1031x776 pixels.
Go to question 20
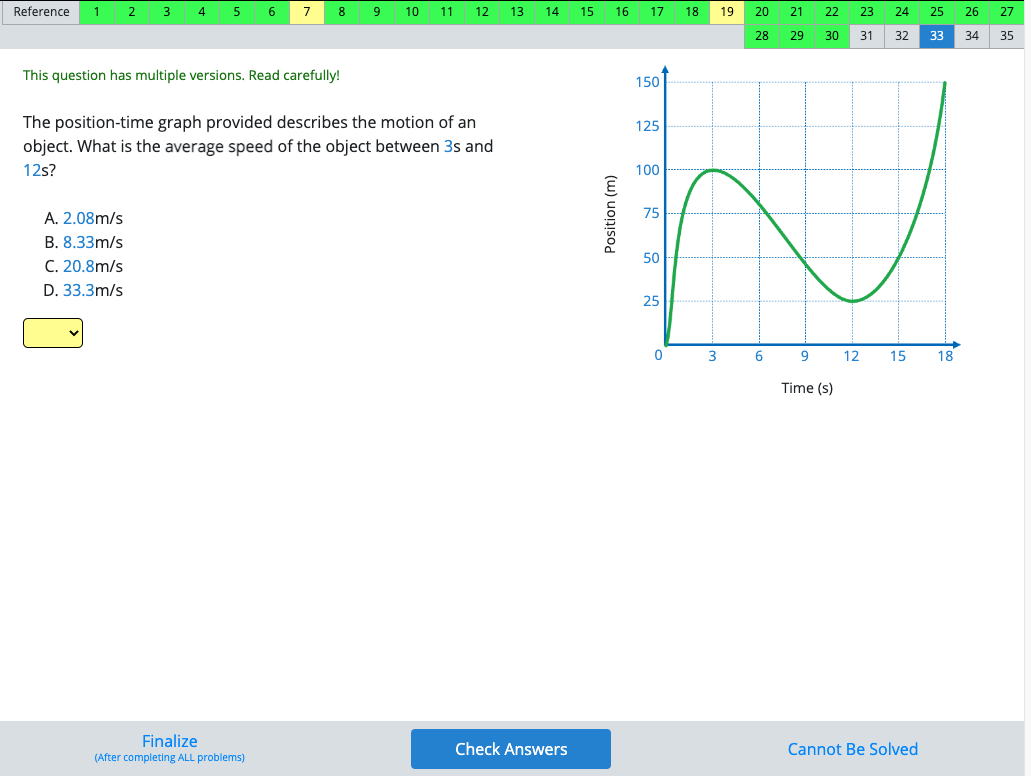coord(762,12)
